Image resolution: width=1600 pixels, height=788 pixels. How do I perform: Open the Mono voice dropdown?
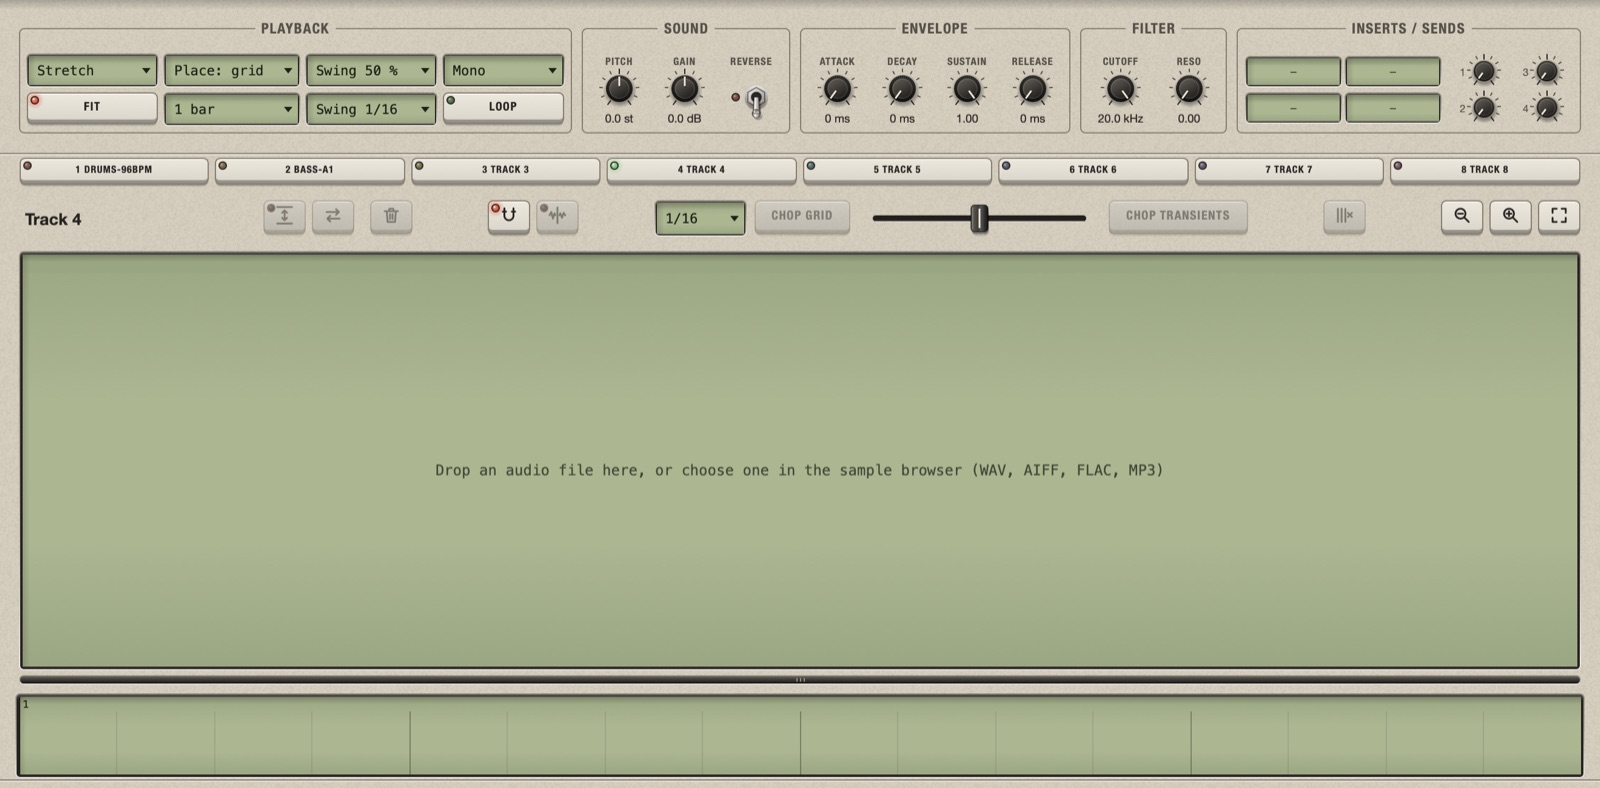pos(503,70)
